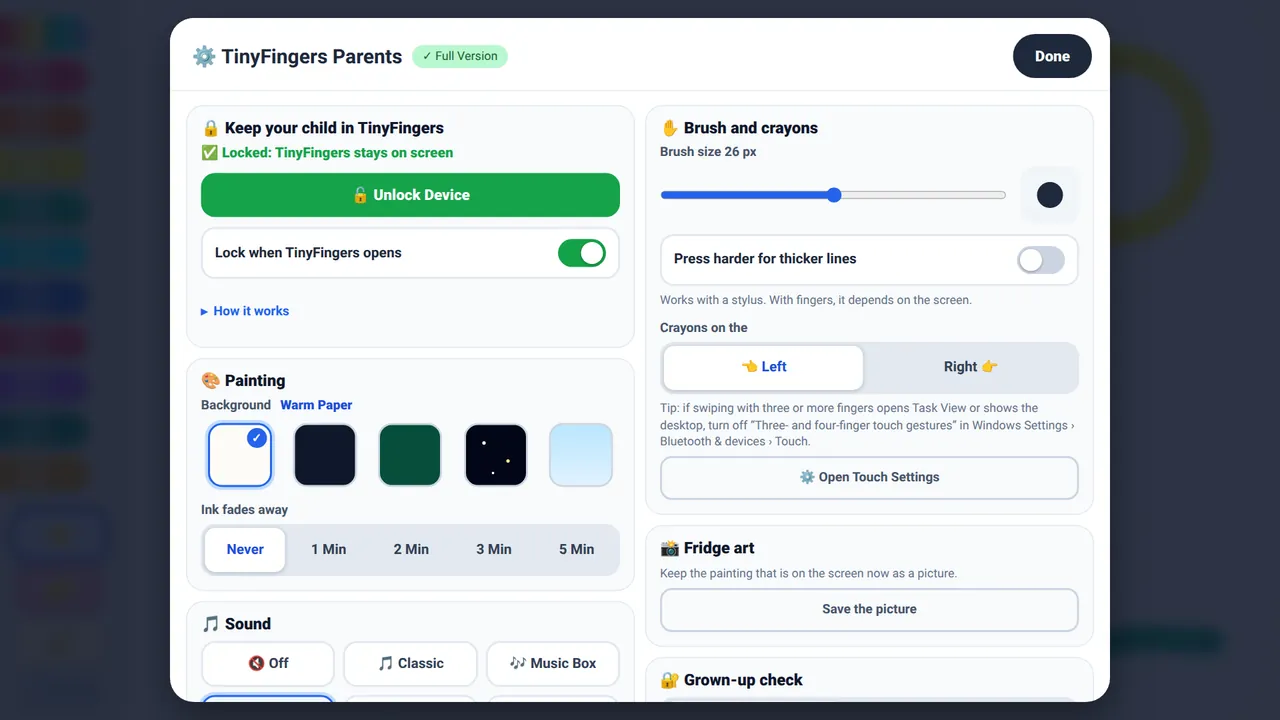The image size is (1280, 720).
Task: Toggle Lock when TinyFingers opens switch
Action: pos(582,253)
